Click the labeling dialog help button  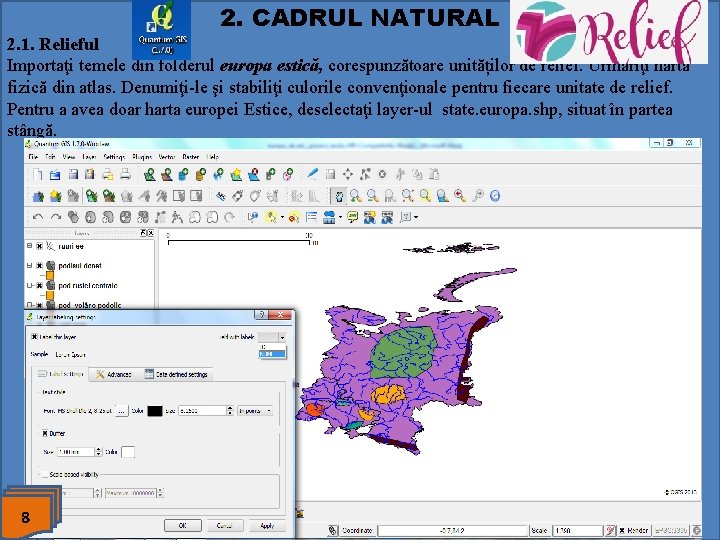click(261, 315)
